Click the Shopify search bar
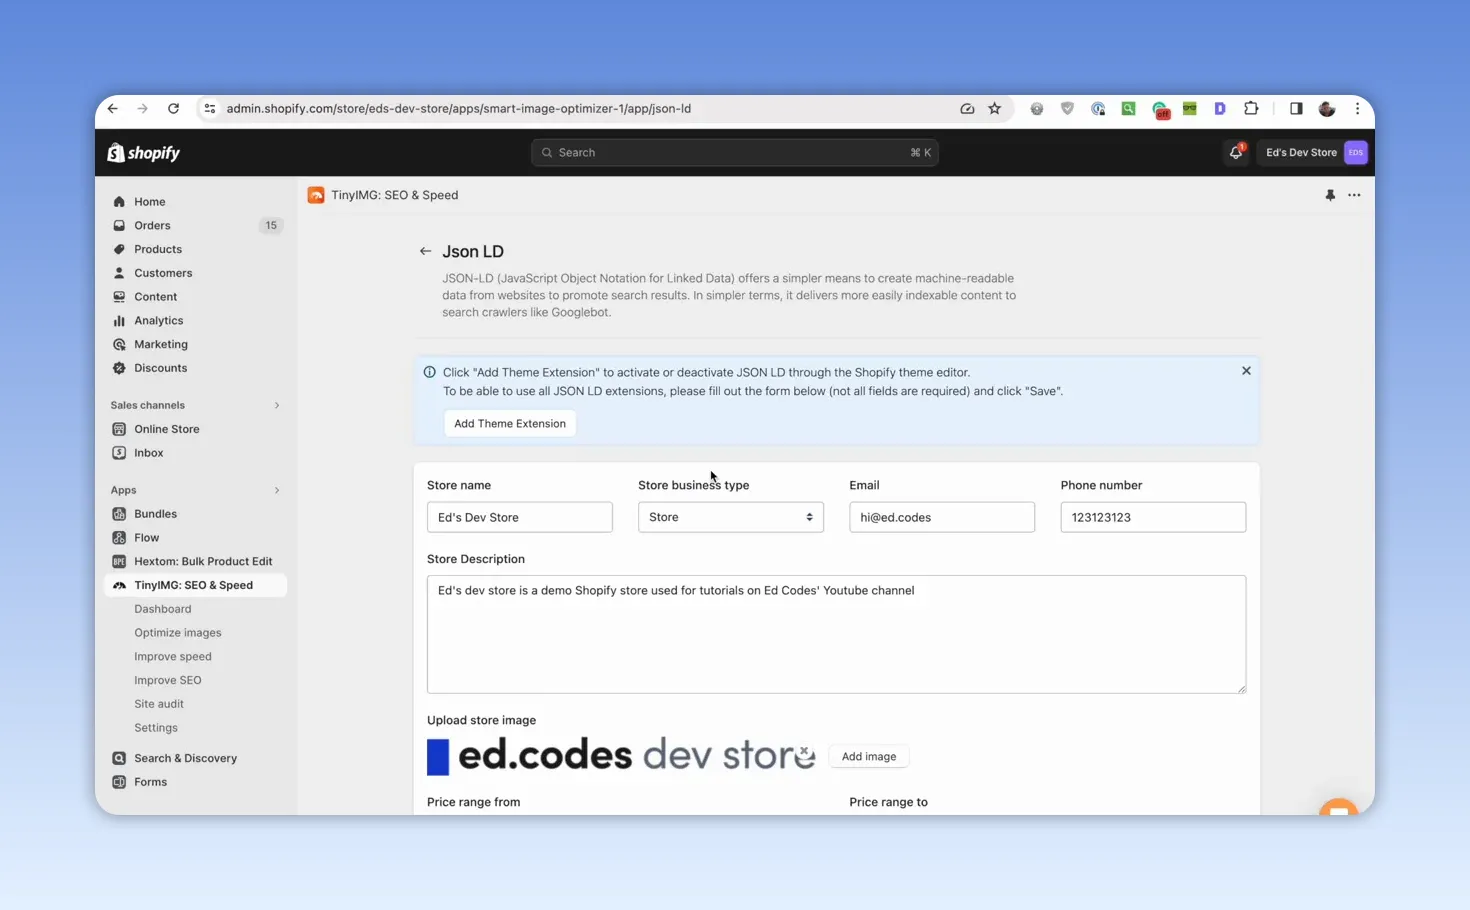Screen dimensions: 1470x910 pos(735,152)
